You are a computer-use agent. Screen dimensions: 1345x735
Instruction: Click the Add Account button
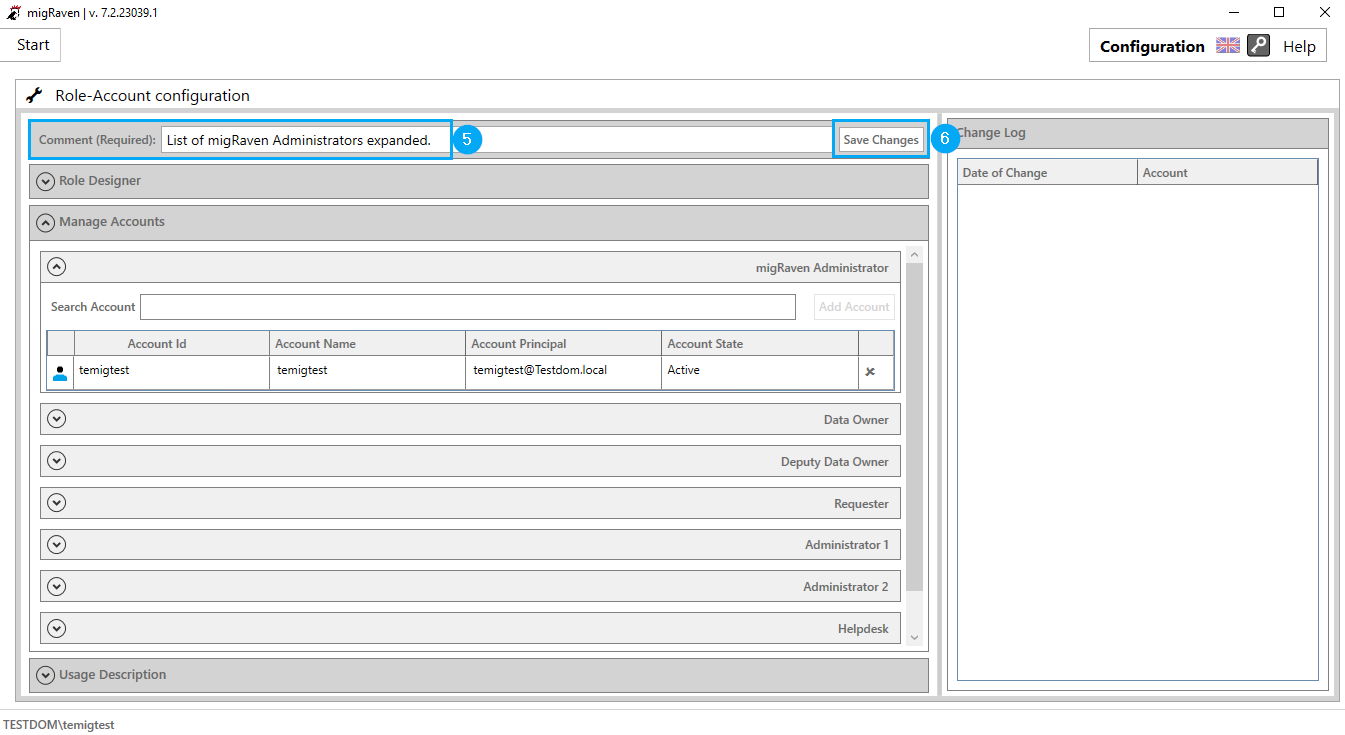coord(854,307)
